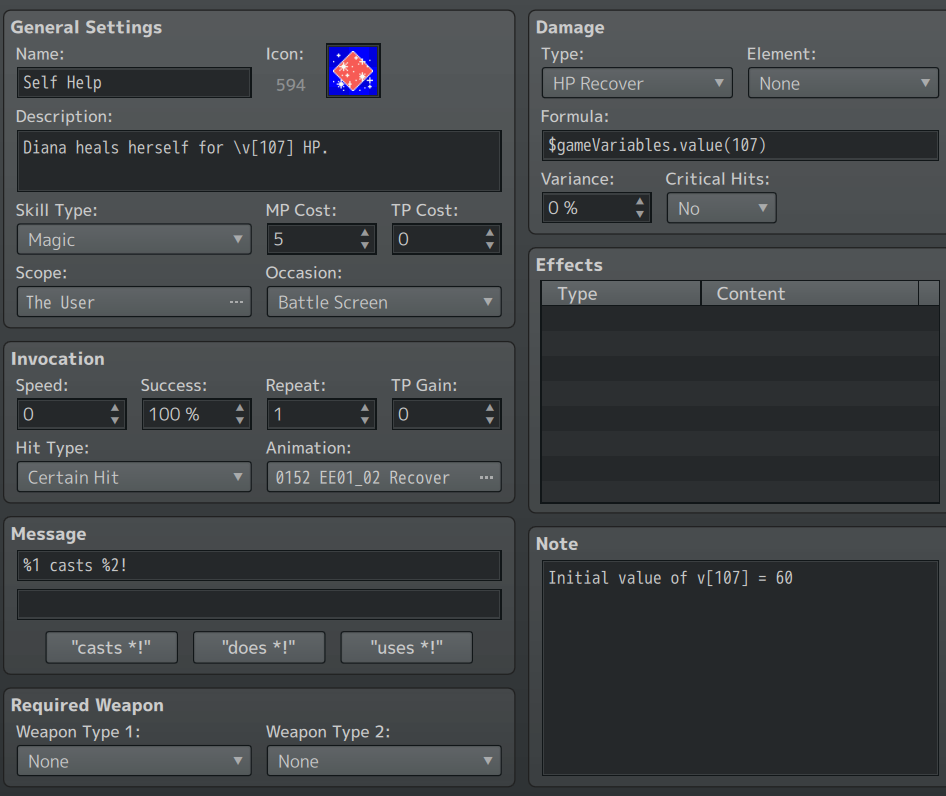Screen dimensions: 946x796
Task: Increase the Repeat count
Action: [x=364, y=408]
